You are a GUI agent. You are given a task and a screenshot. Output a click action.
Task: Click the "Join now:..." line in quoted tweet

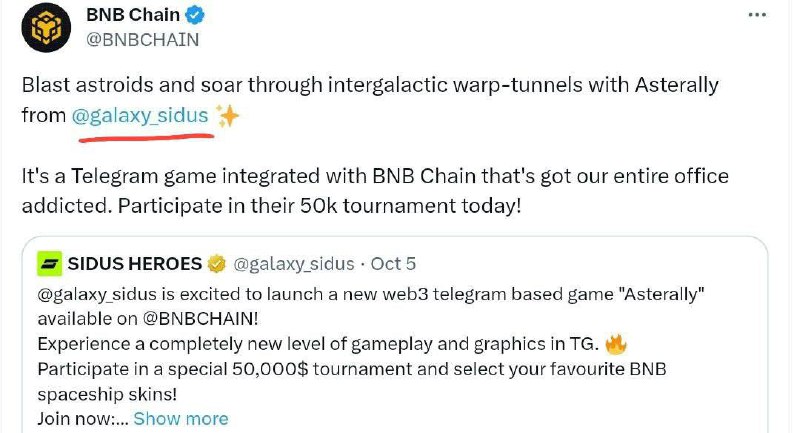point(83,419)
